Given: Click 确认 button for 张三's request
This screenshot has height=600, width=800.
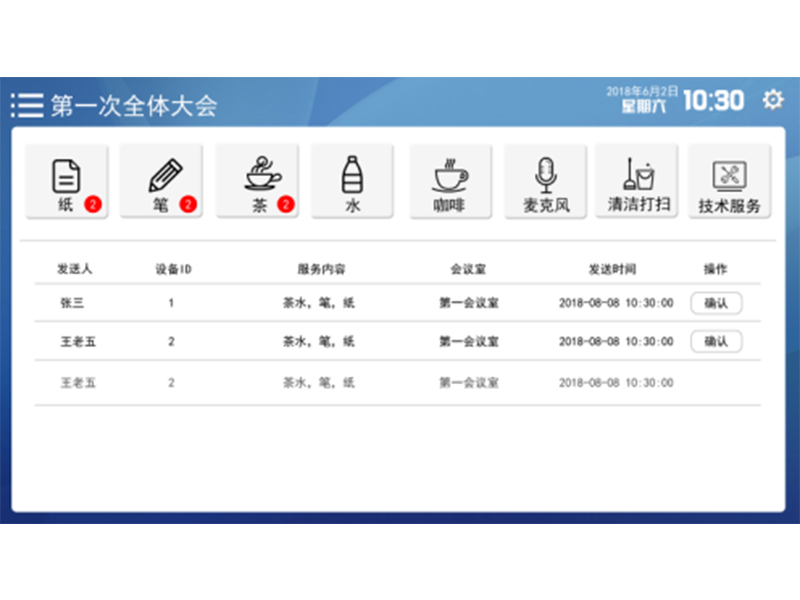Looking at the screenshot, I should tap(716, 303).
